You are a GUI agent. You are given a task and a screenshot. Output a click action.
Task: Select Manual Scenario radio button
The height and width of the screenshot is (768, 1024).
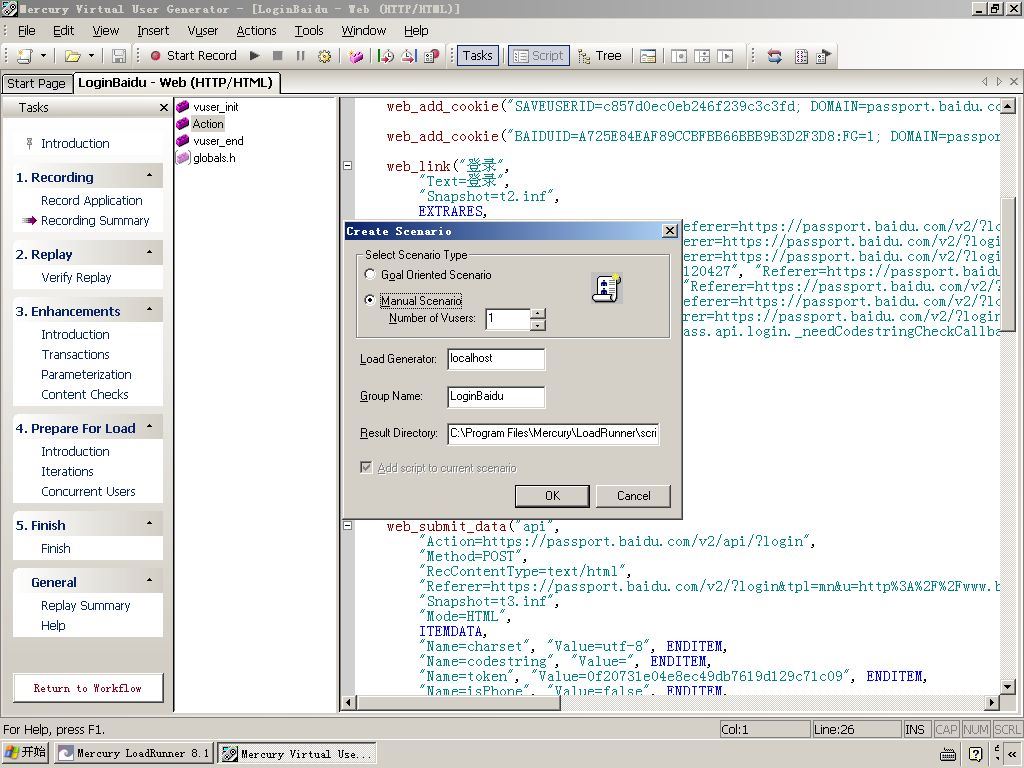pyautogui.click(x=370, y=300)
